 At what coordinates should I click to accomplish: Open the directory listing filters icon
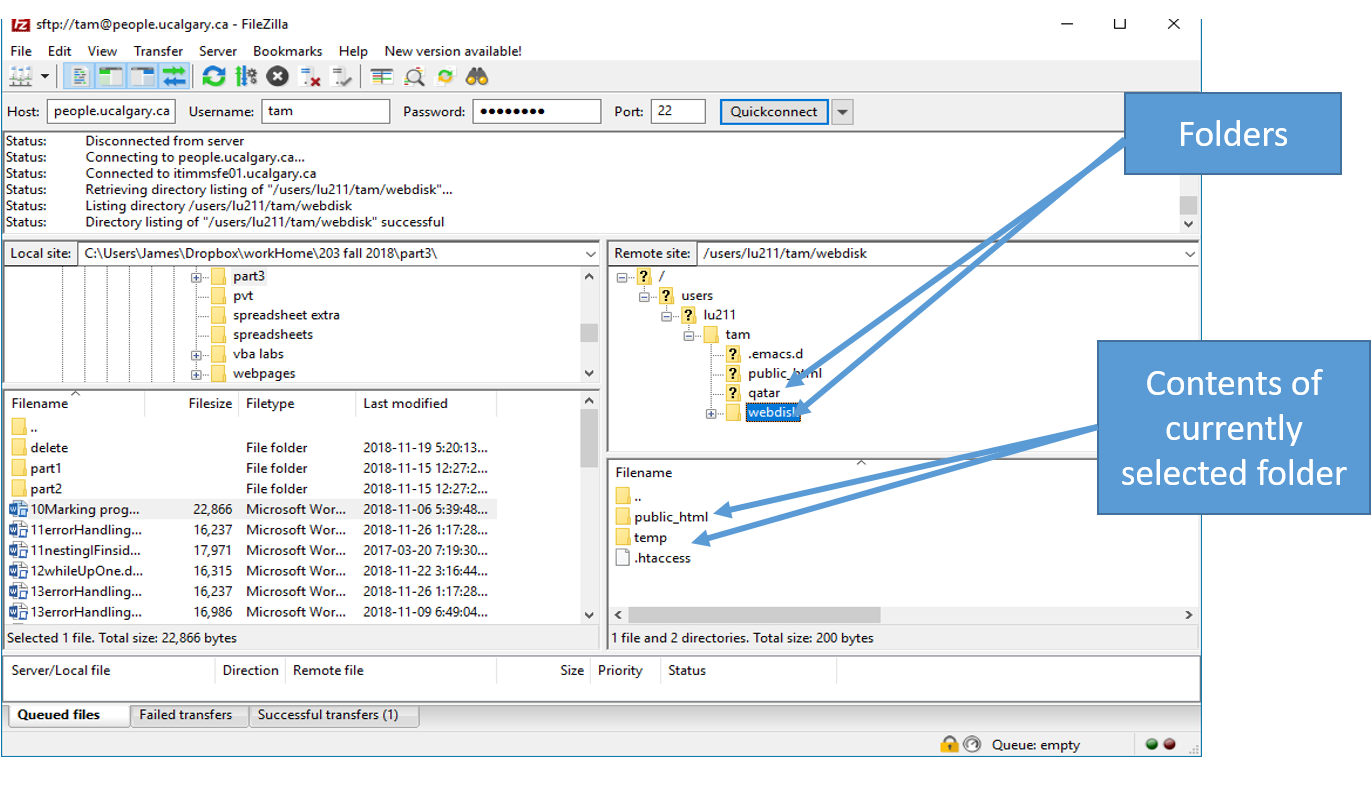[x=381, y=77]
